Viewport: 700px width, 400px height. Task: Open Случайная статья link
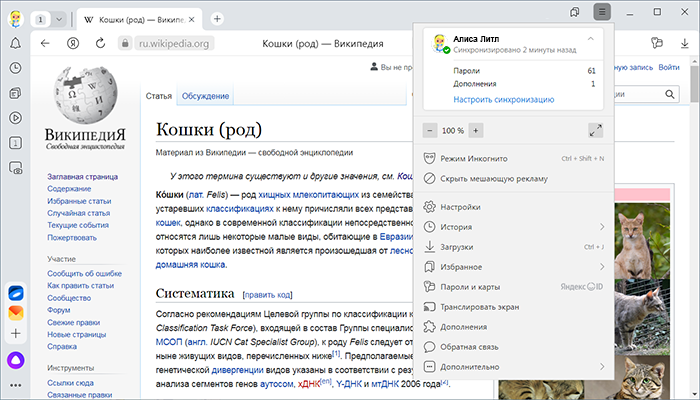click(x=79, y=213)
